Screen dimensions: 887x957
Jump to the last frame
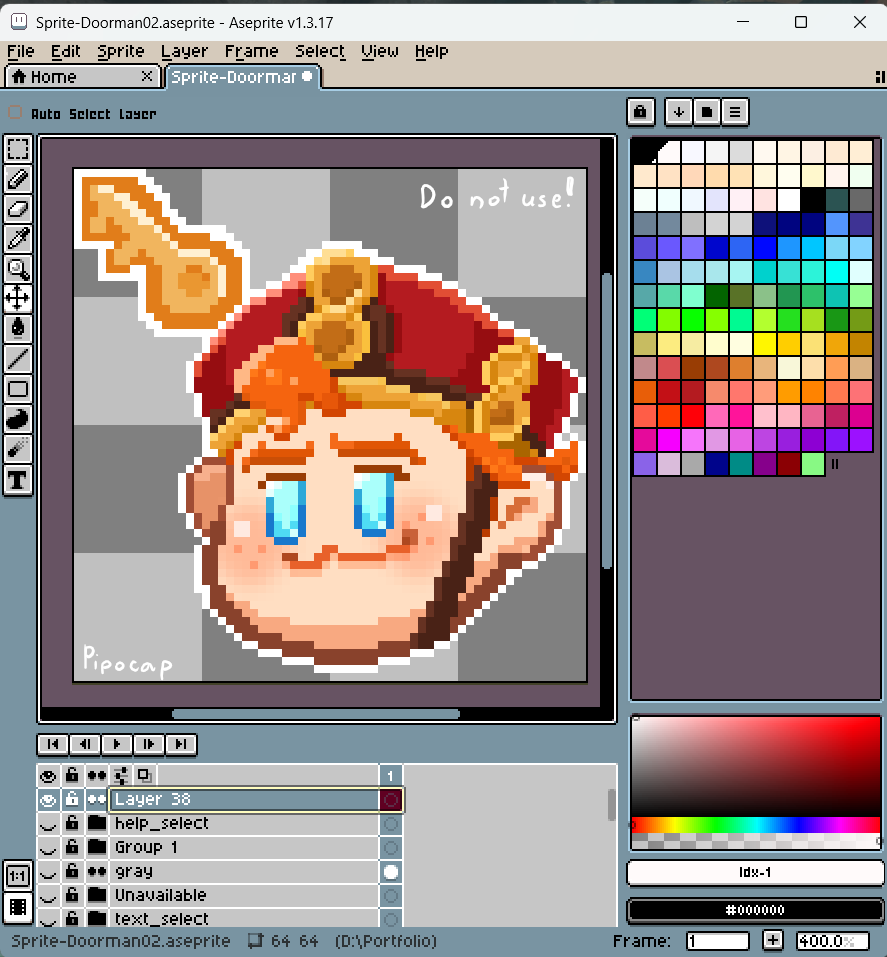pos(181,744)
